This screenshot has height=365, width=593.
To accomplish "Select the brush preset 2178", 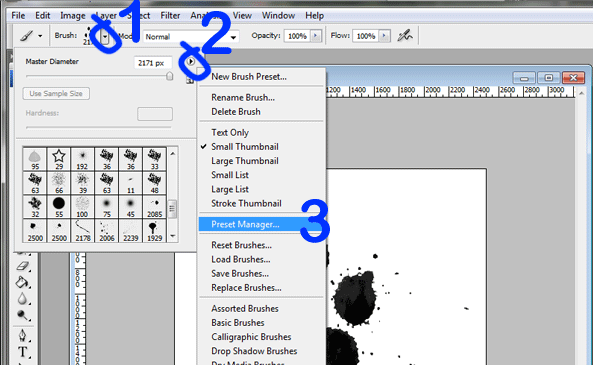I will [82, 231].
